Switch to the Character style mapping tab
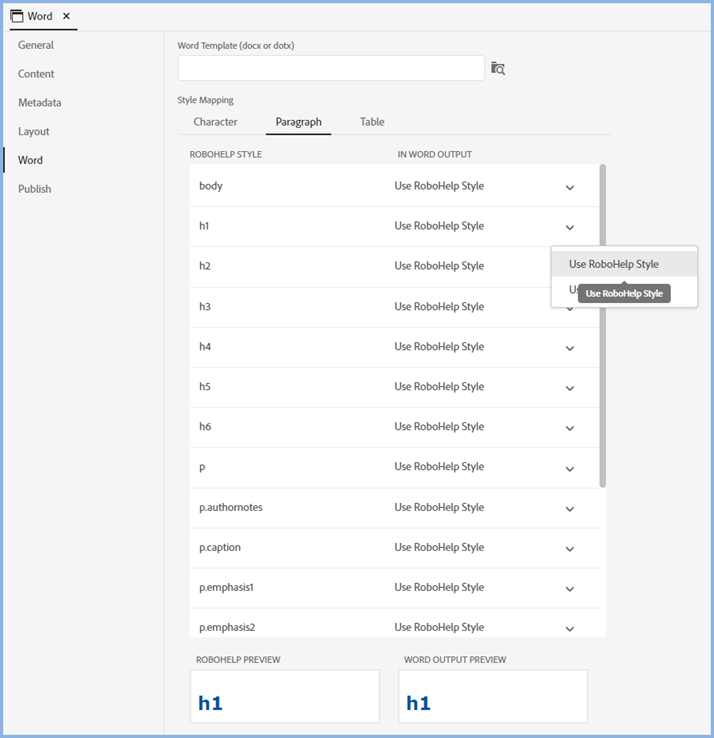The height and width of the screenshot is (738, 714). 215,122
